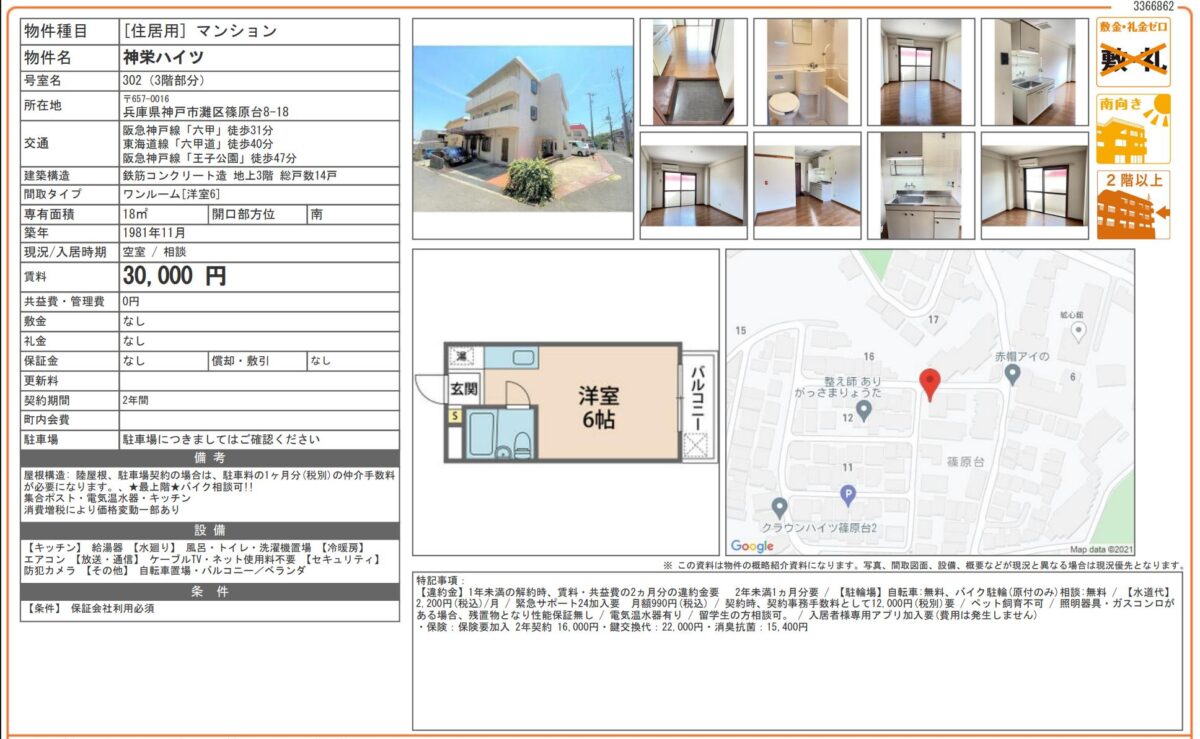Viewport: 1200px width, 739px height.
Task: Click the 30,000 円 rent value
Action: click(x=175, y=276)
